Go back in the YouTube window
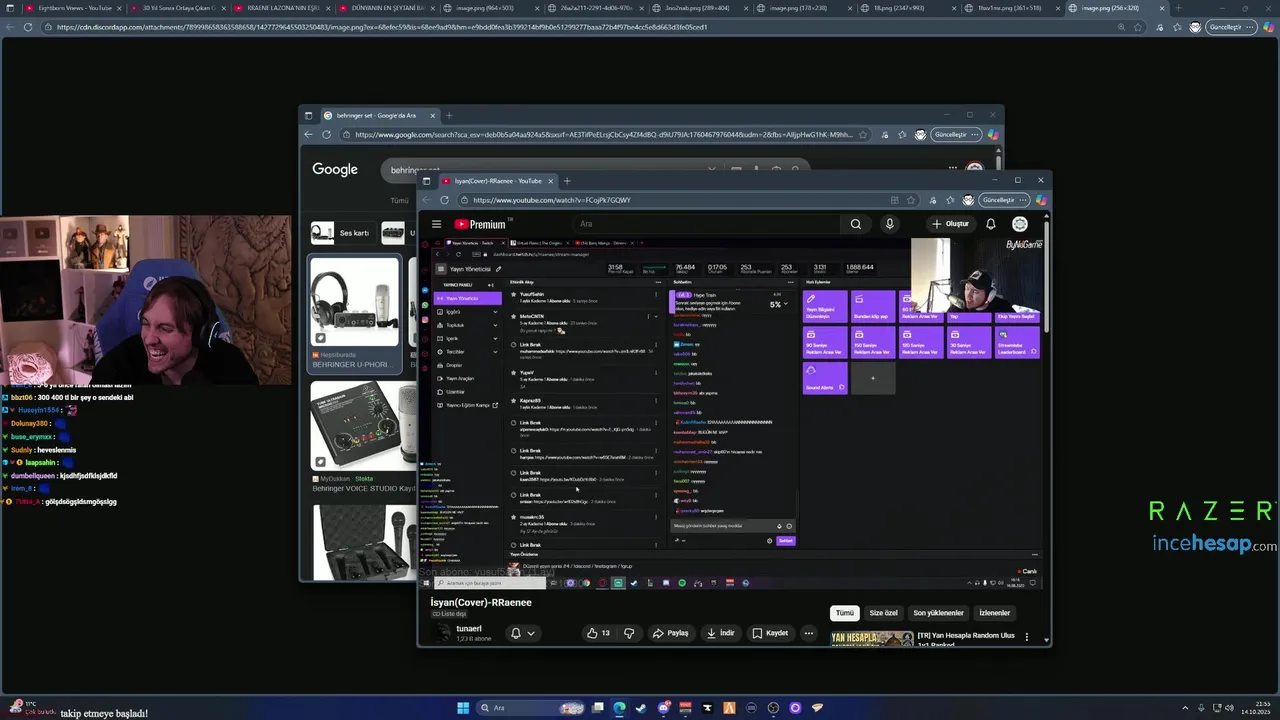1280x720 pixels. tap(428, 200)
